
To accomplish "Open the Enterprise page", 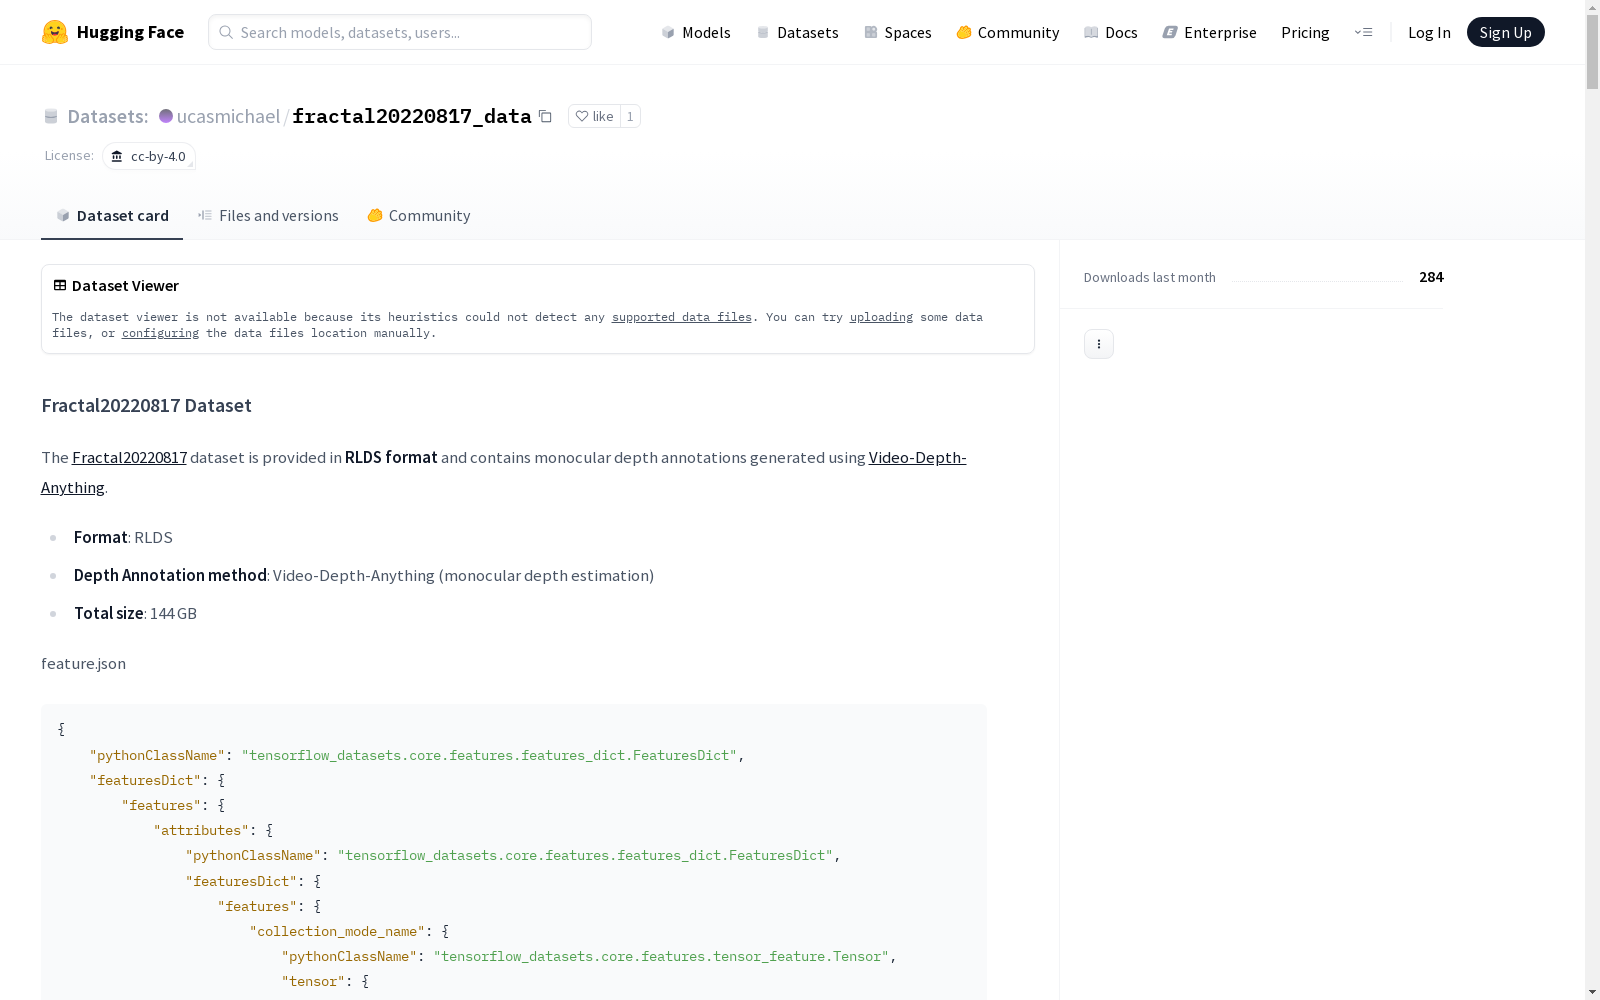I will tap(1209, 32).
